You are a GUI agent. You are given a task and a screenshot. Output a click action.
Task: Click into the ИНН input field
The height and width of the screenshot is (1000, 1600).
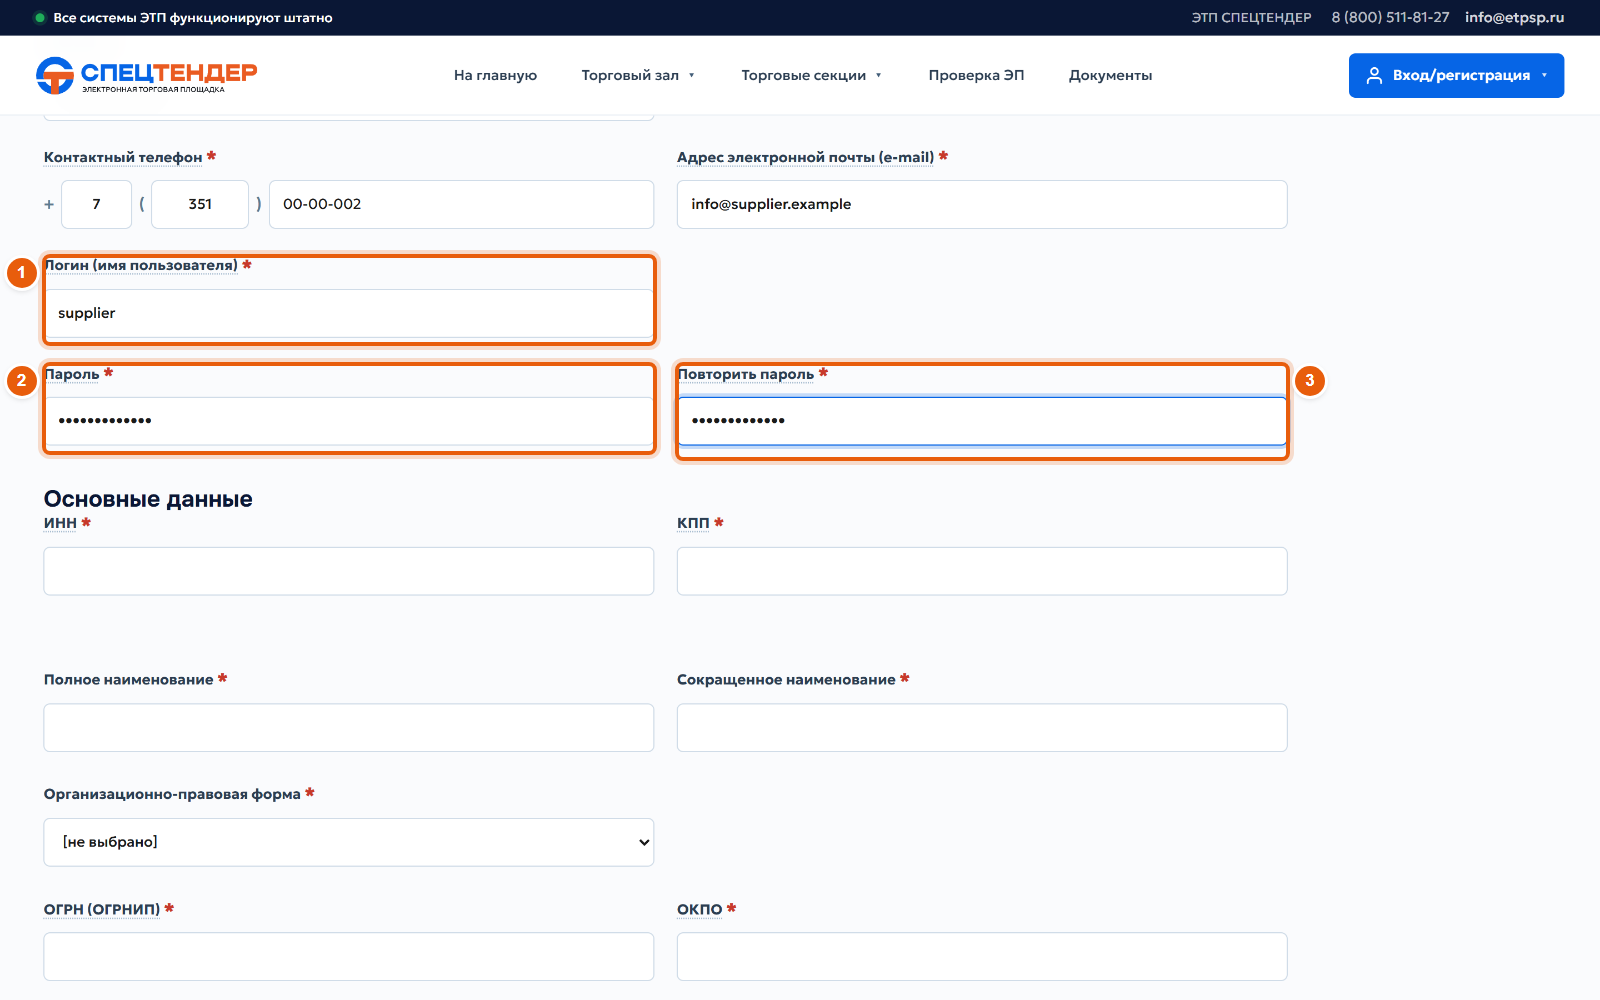click(349, 571)
